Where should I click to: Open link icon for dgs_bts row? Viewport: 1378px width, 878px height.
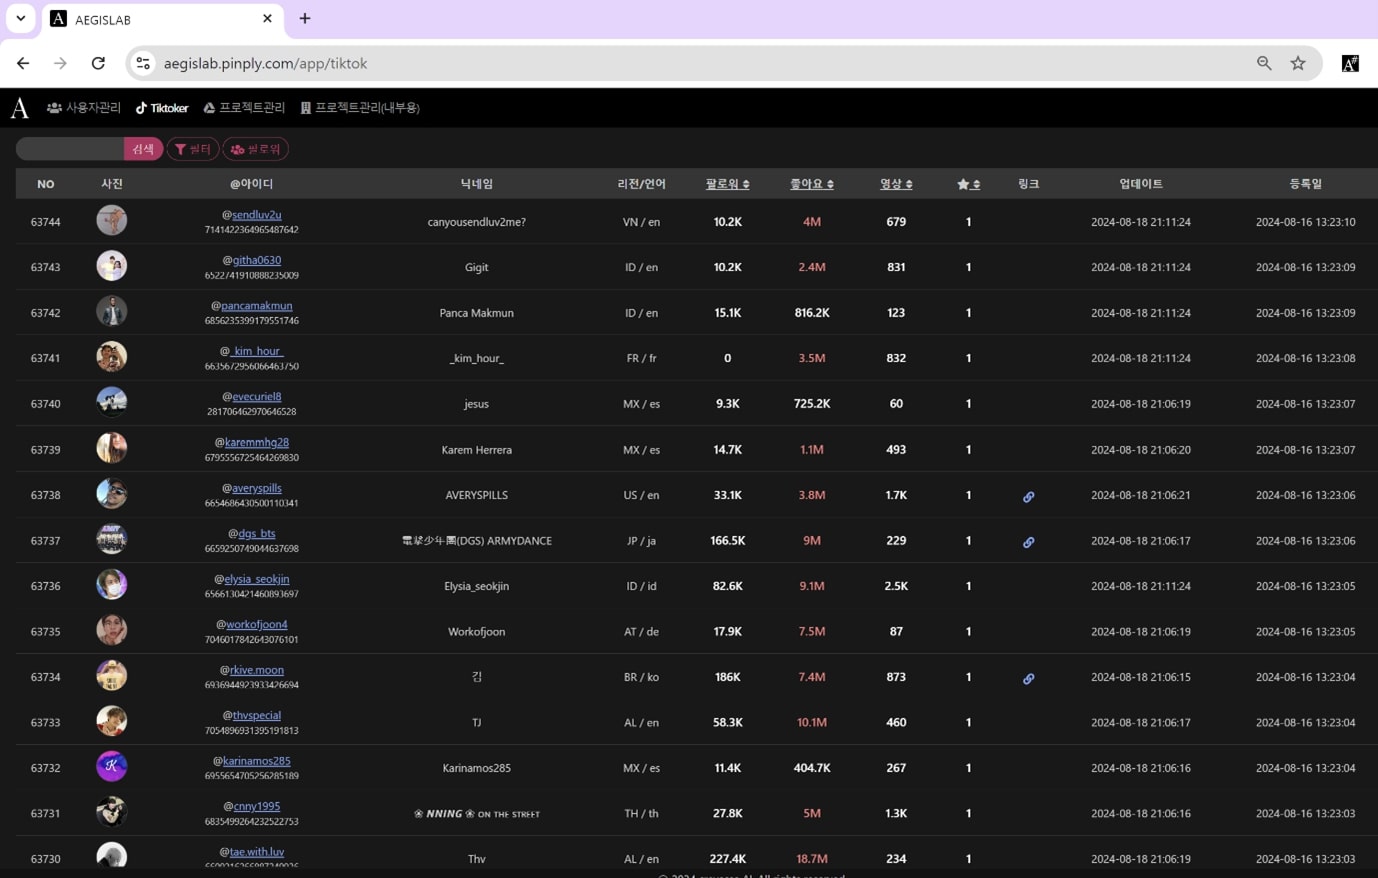point(1028,542)
